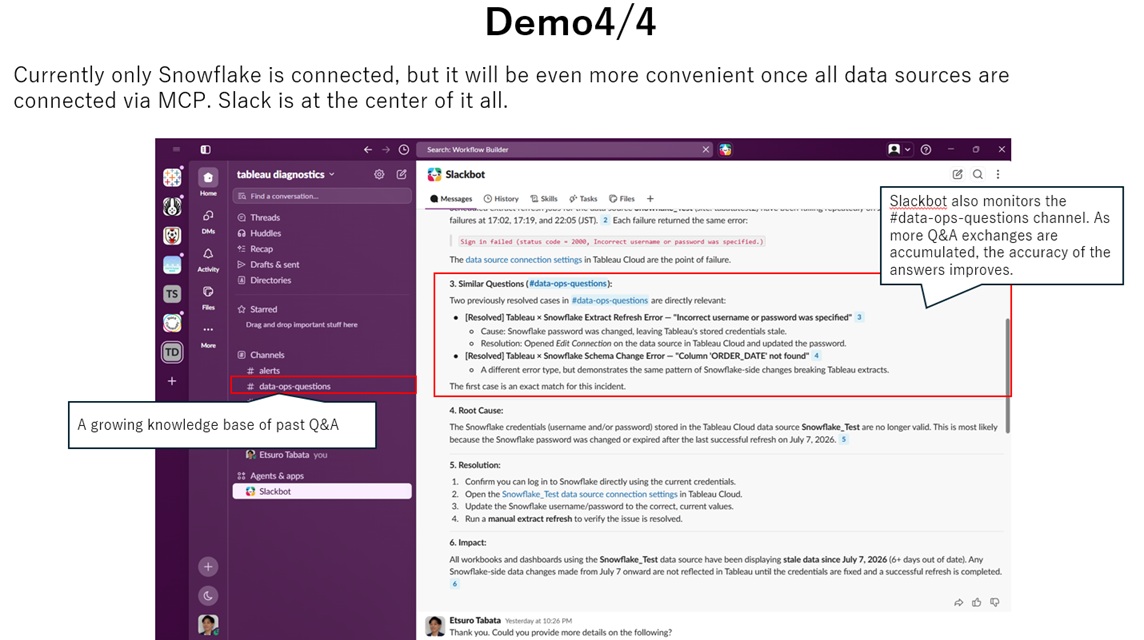Toggle the moon pause notifications icon
Image resolution: width=1144 pixels, height=640 pixels.
(x=208, y=595)
